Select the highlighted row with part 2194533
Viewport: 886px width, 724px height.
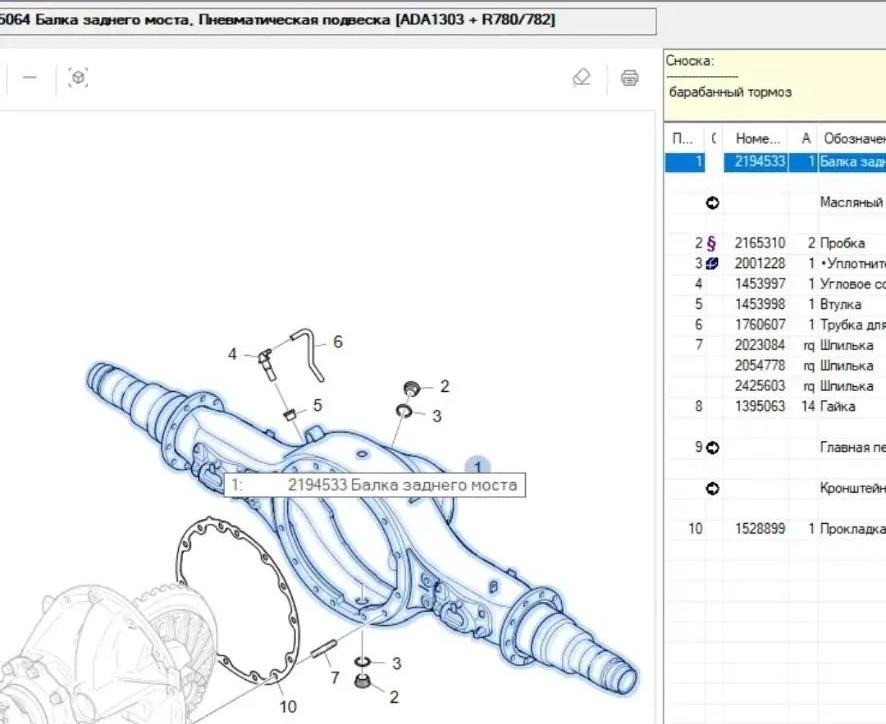775,162
